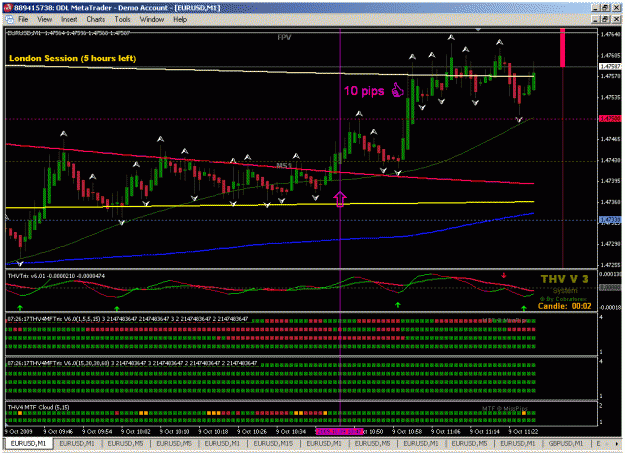Click the 9 Oct 10:58 time label
The image size is (625, 453).
(407, 431)
